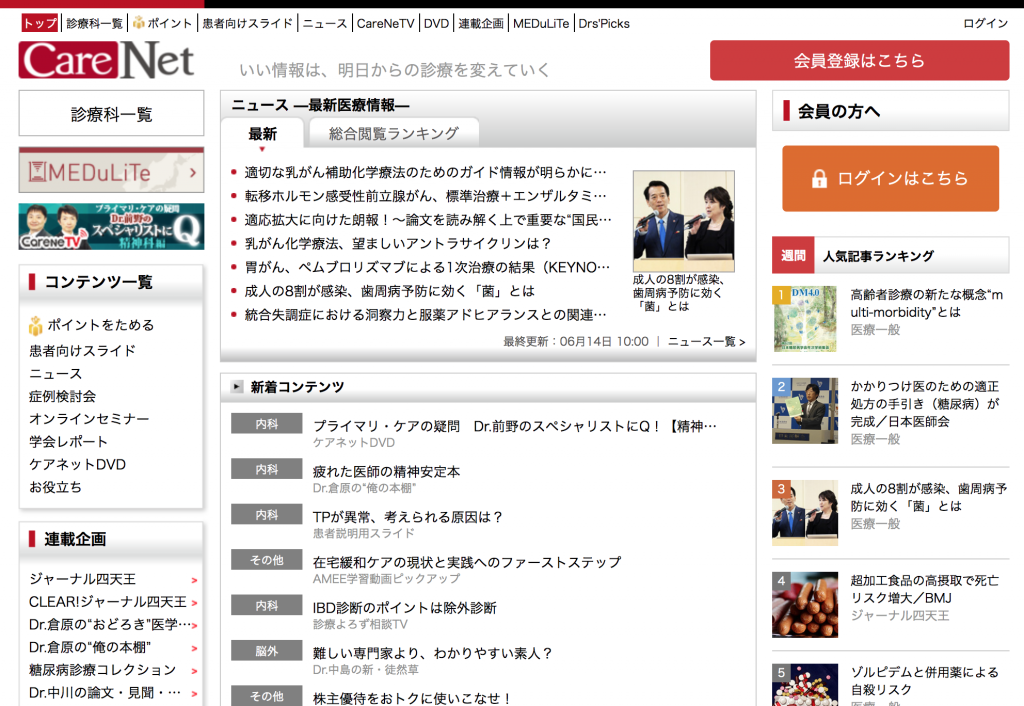1024x706 pixels.
Task: Open CareNeTV in top navigation
Action: 385,24
